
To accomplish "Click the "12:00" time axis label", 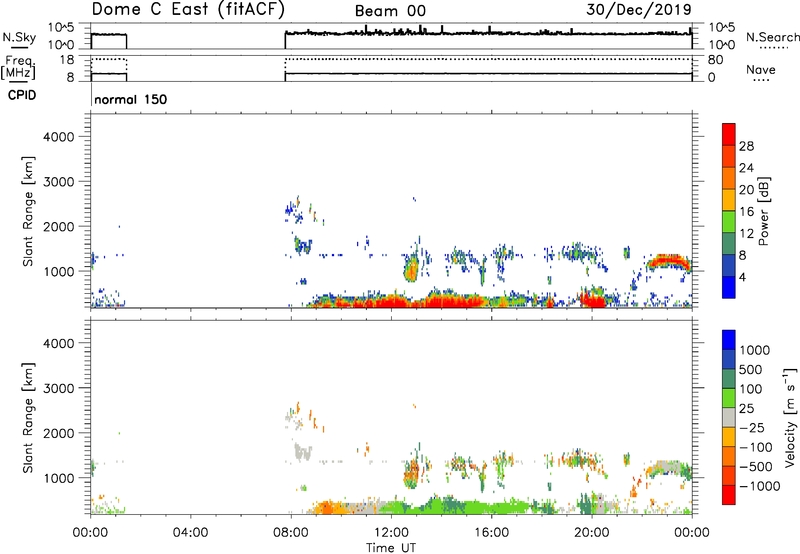I will point(391,533).
